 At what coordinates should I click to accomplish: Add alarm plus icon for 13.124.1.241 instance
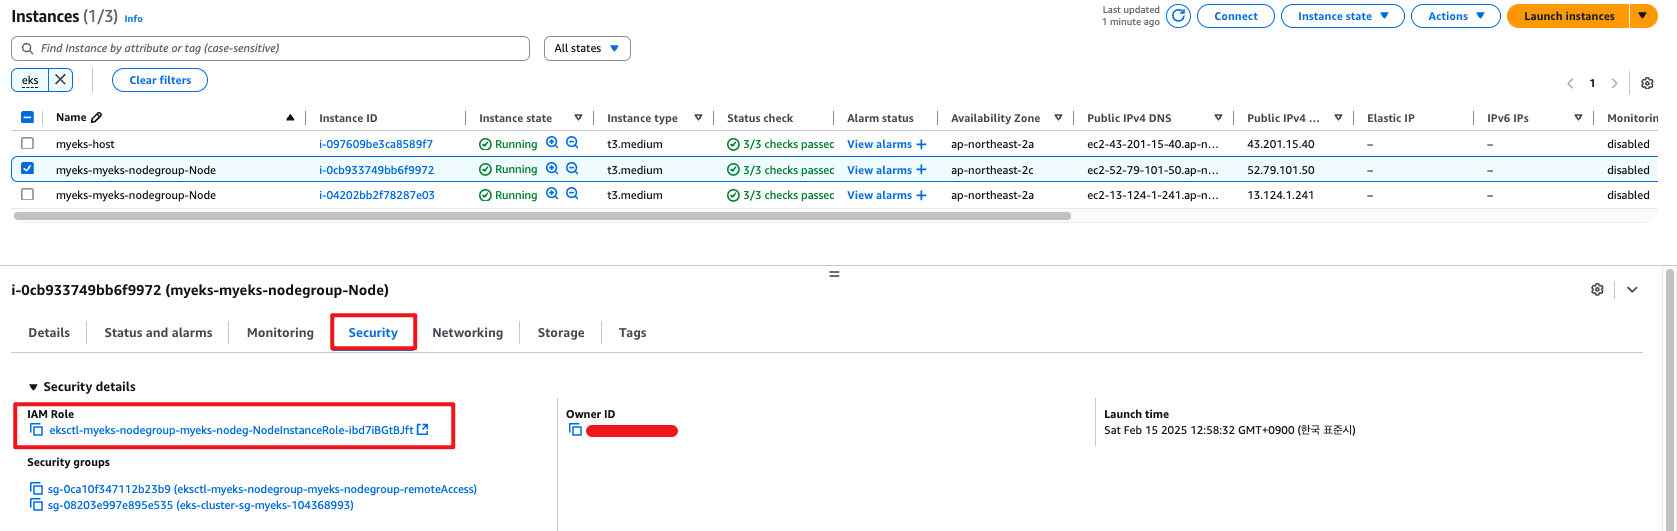tap(921, 195)
